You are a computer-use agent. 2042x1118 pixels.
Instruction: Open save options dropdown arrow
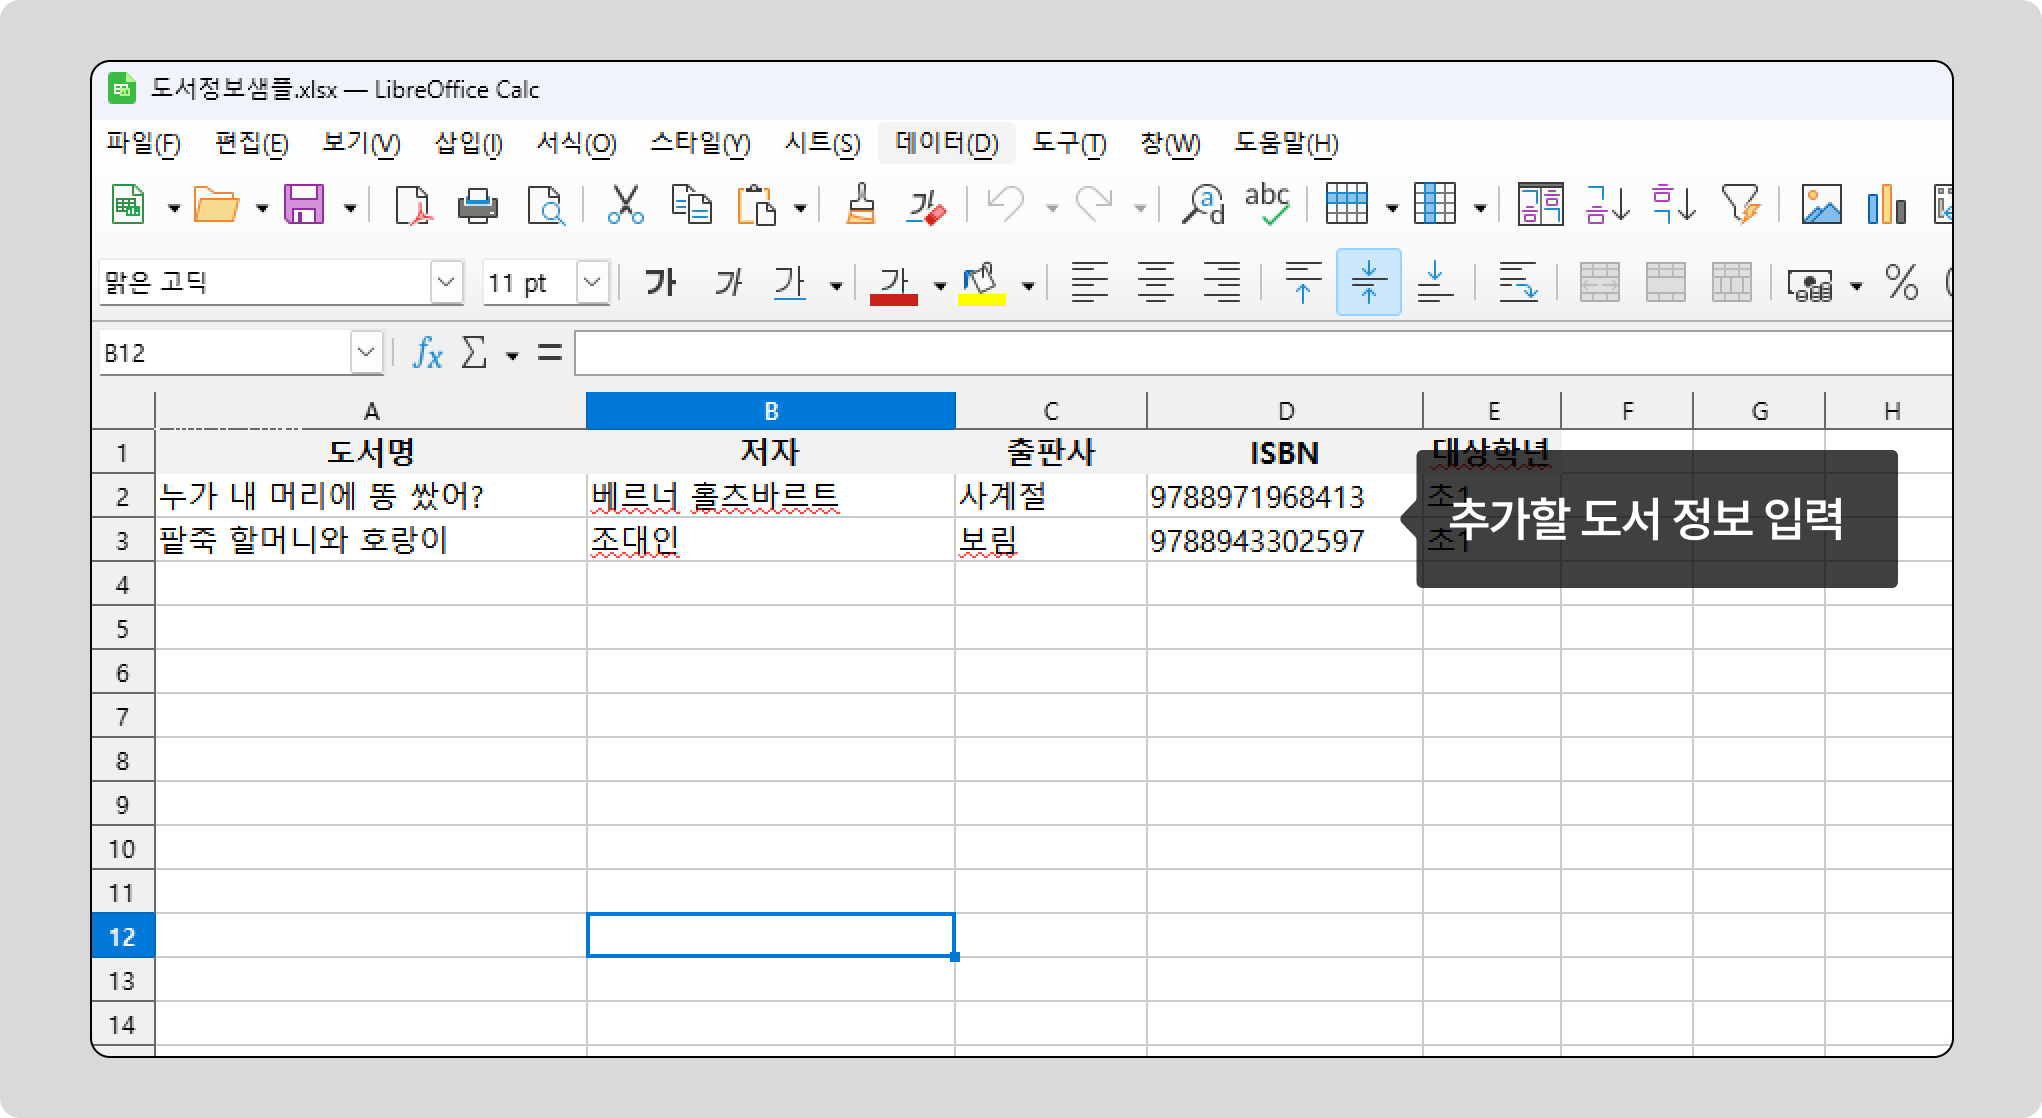pyautogui.click(x=350, y=208)
